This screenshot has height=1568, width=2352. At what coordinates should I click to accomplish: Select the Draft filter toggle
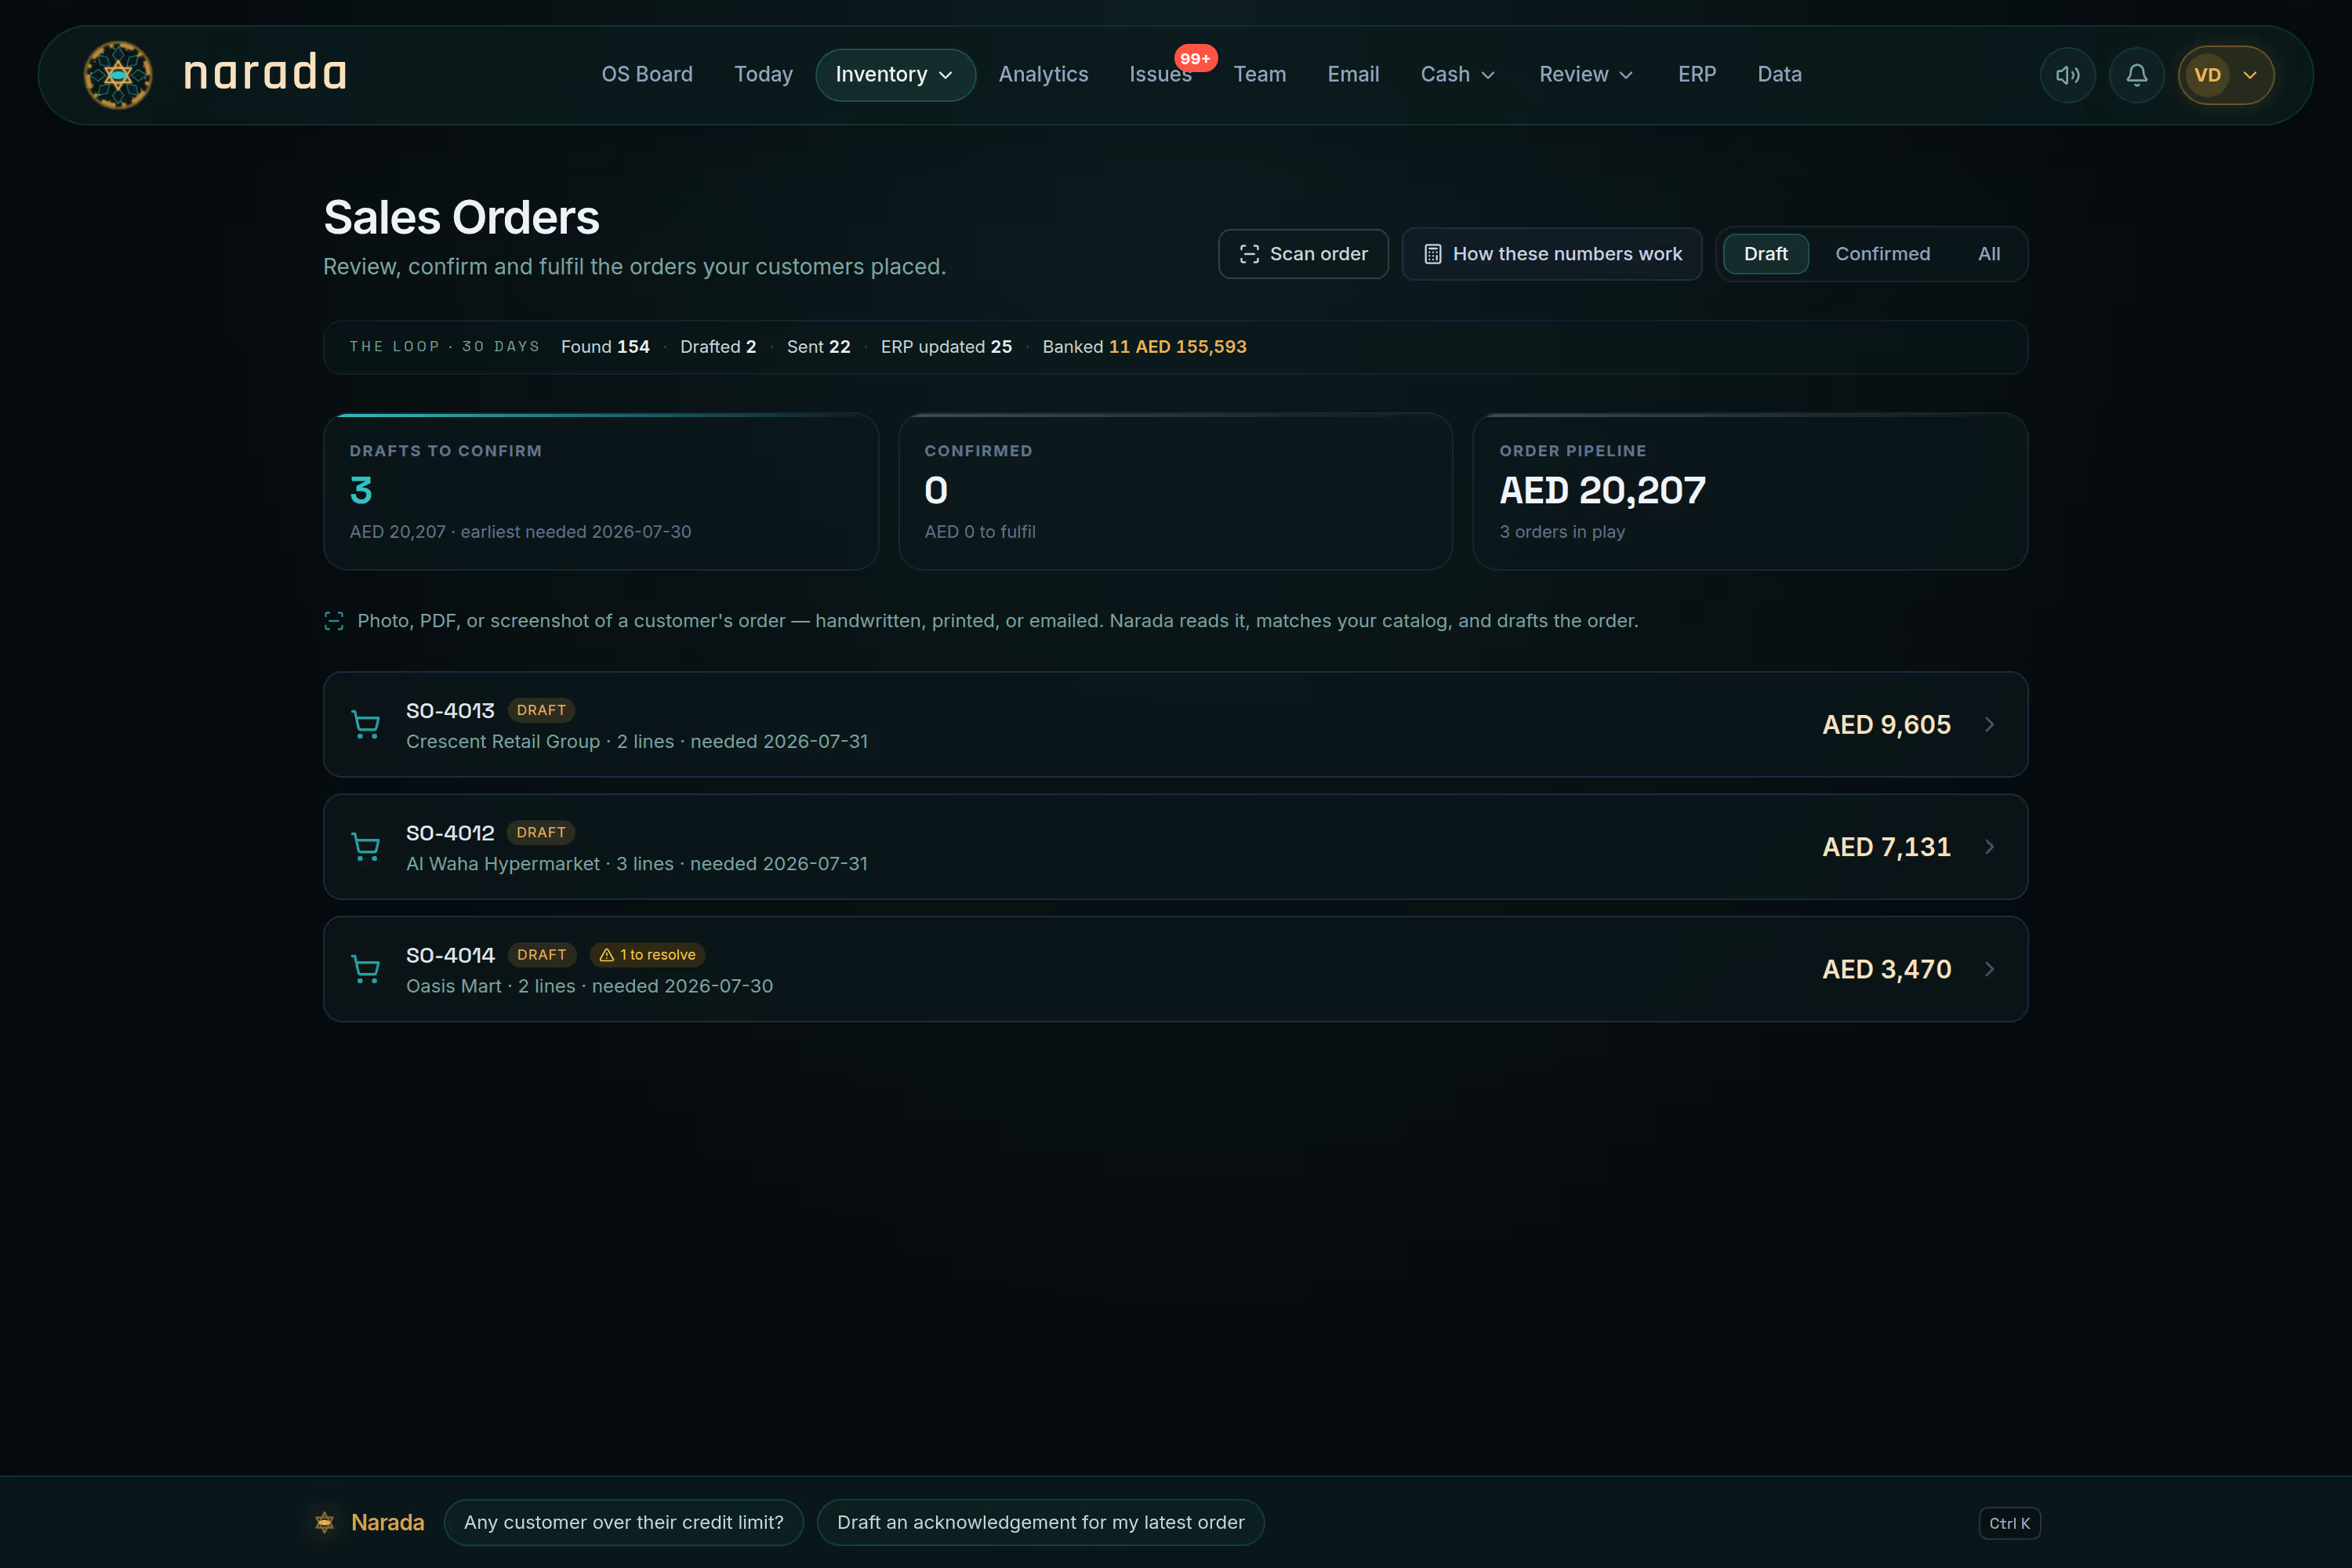1765,254
